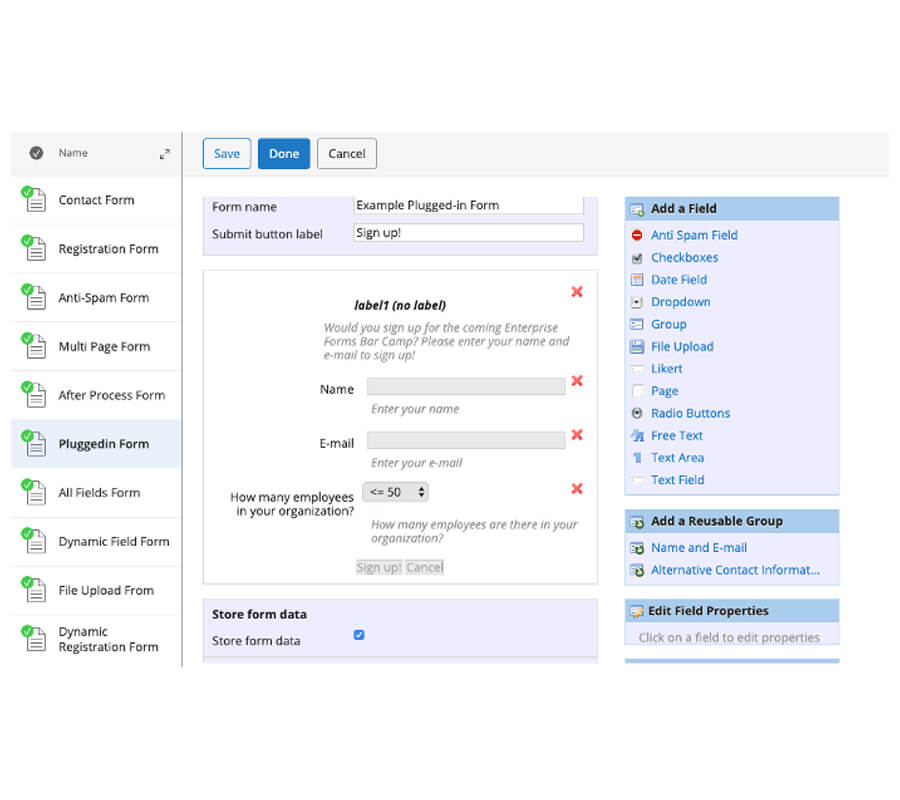Click the Save button
Viewport: 900px width, 800px height.
pos(227,153)
